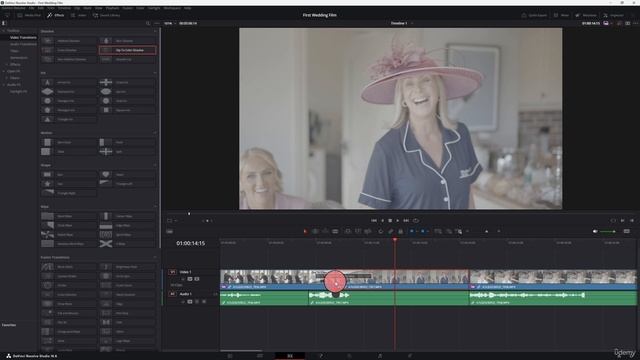
Task: Open the Mixer panel
Action: 561,15
